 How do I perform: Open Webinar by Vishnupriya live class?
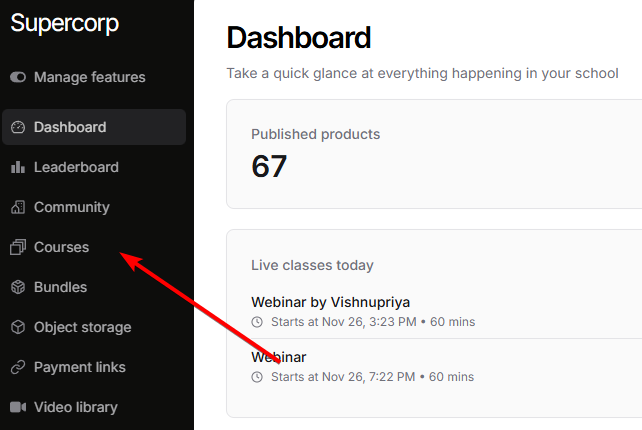click(330, 302)
